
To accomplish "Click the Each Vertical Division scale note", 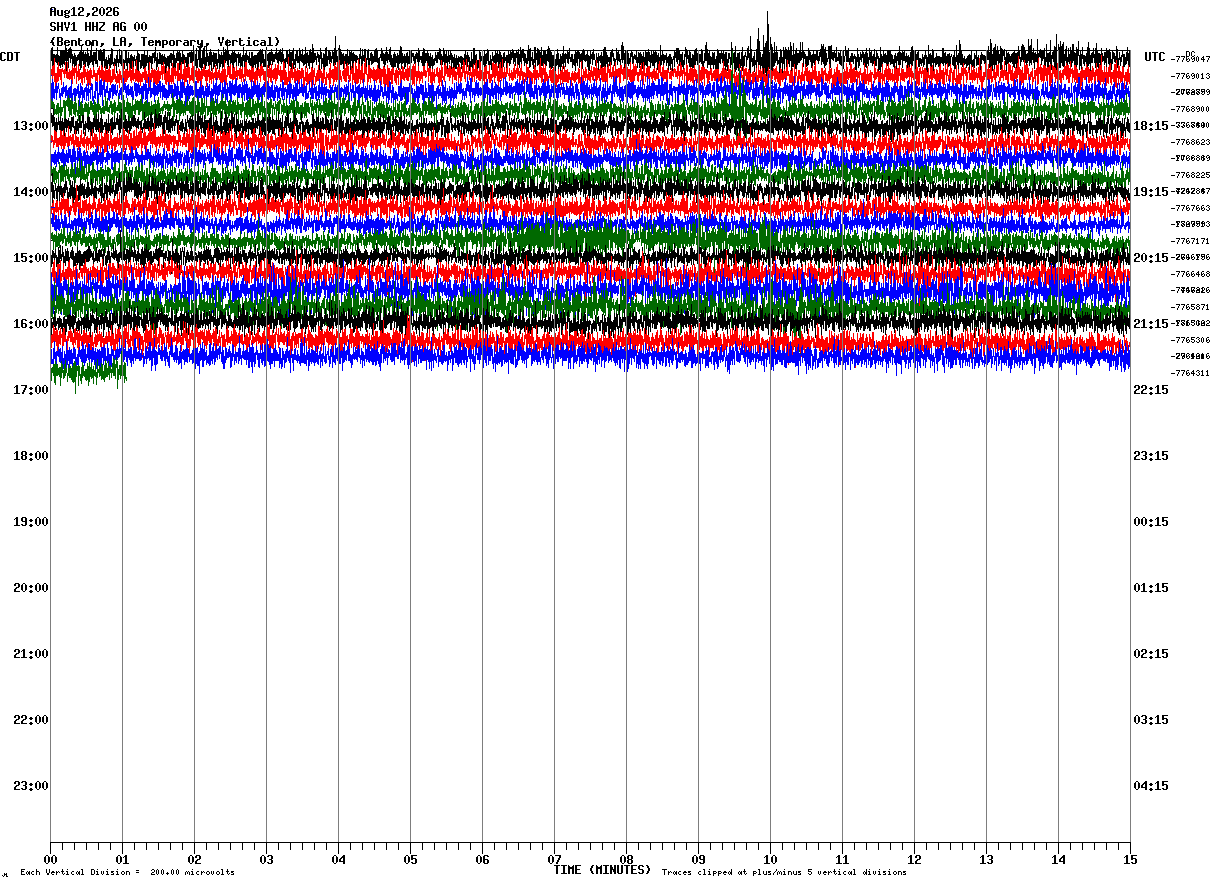I will tap(127, 873).
